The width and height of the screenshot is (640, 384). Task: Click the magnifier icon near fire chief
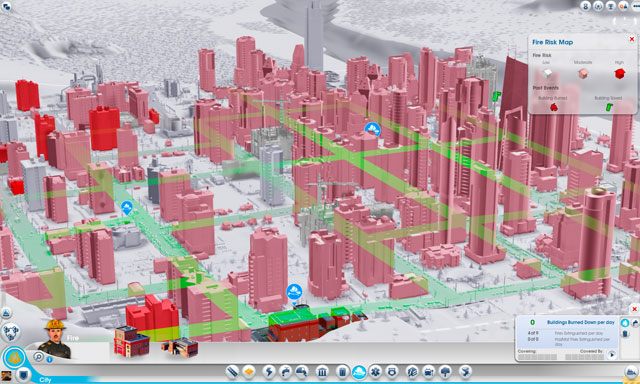(x=38, y=357)
